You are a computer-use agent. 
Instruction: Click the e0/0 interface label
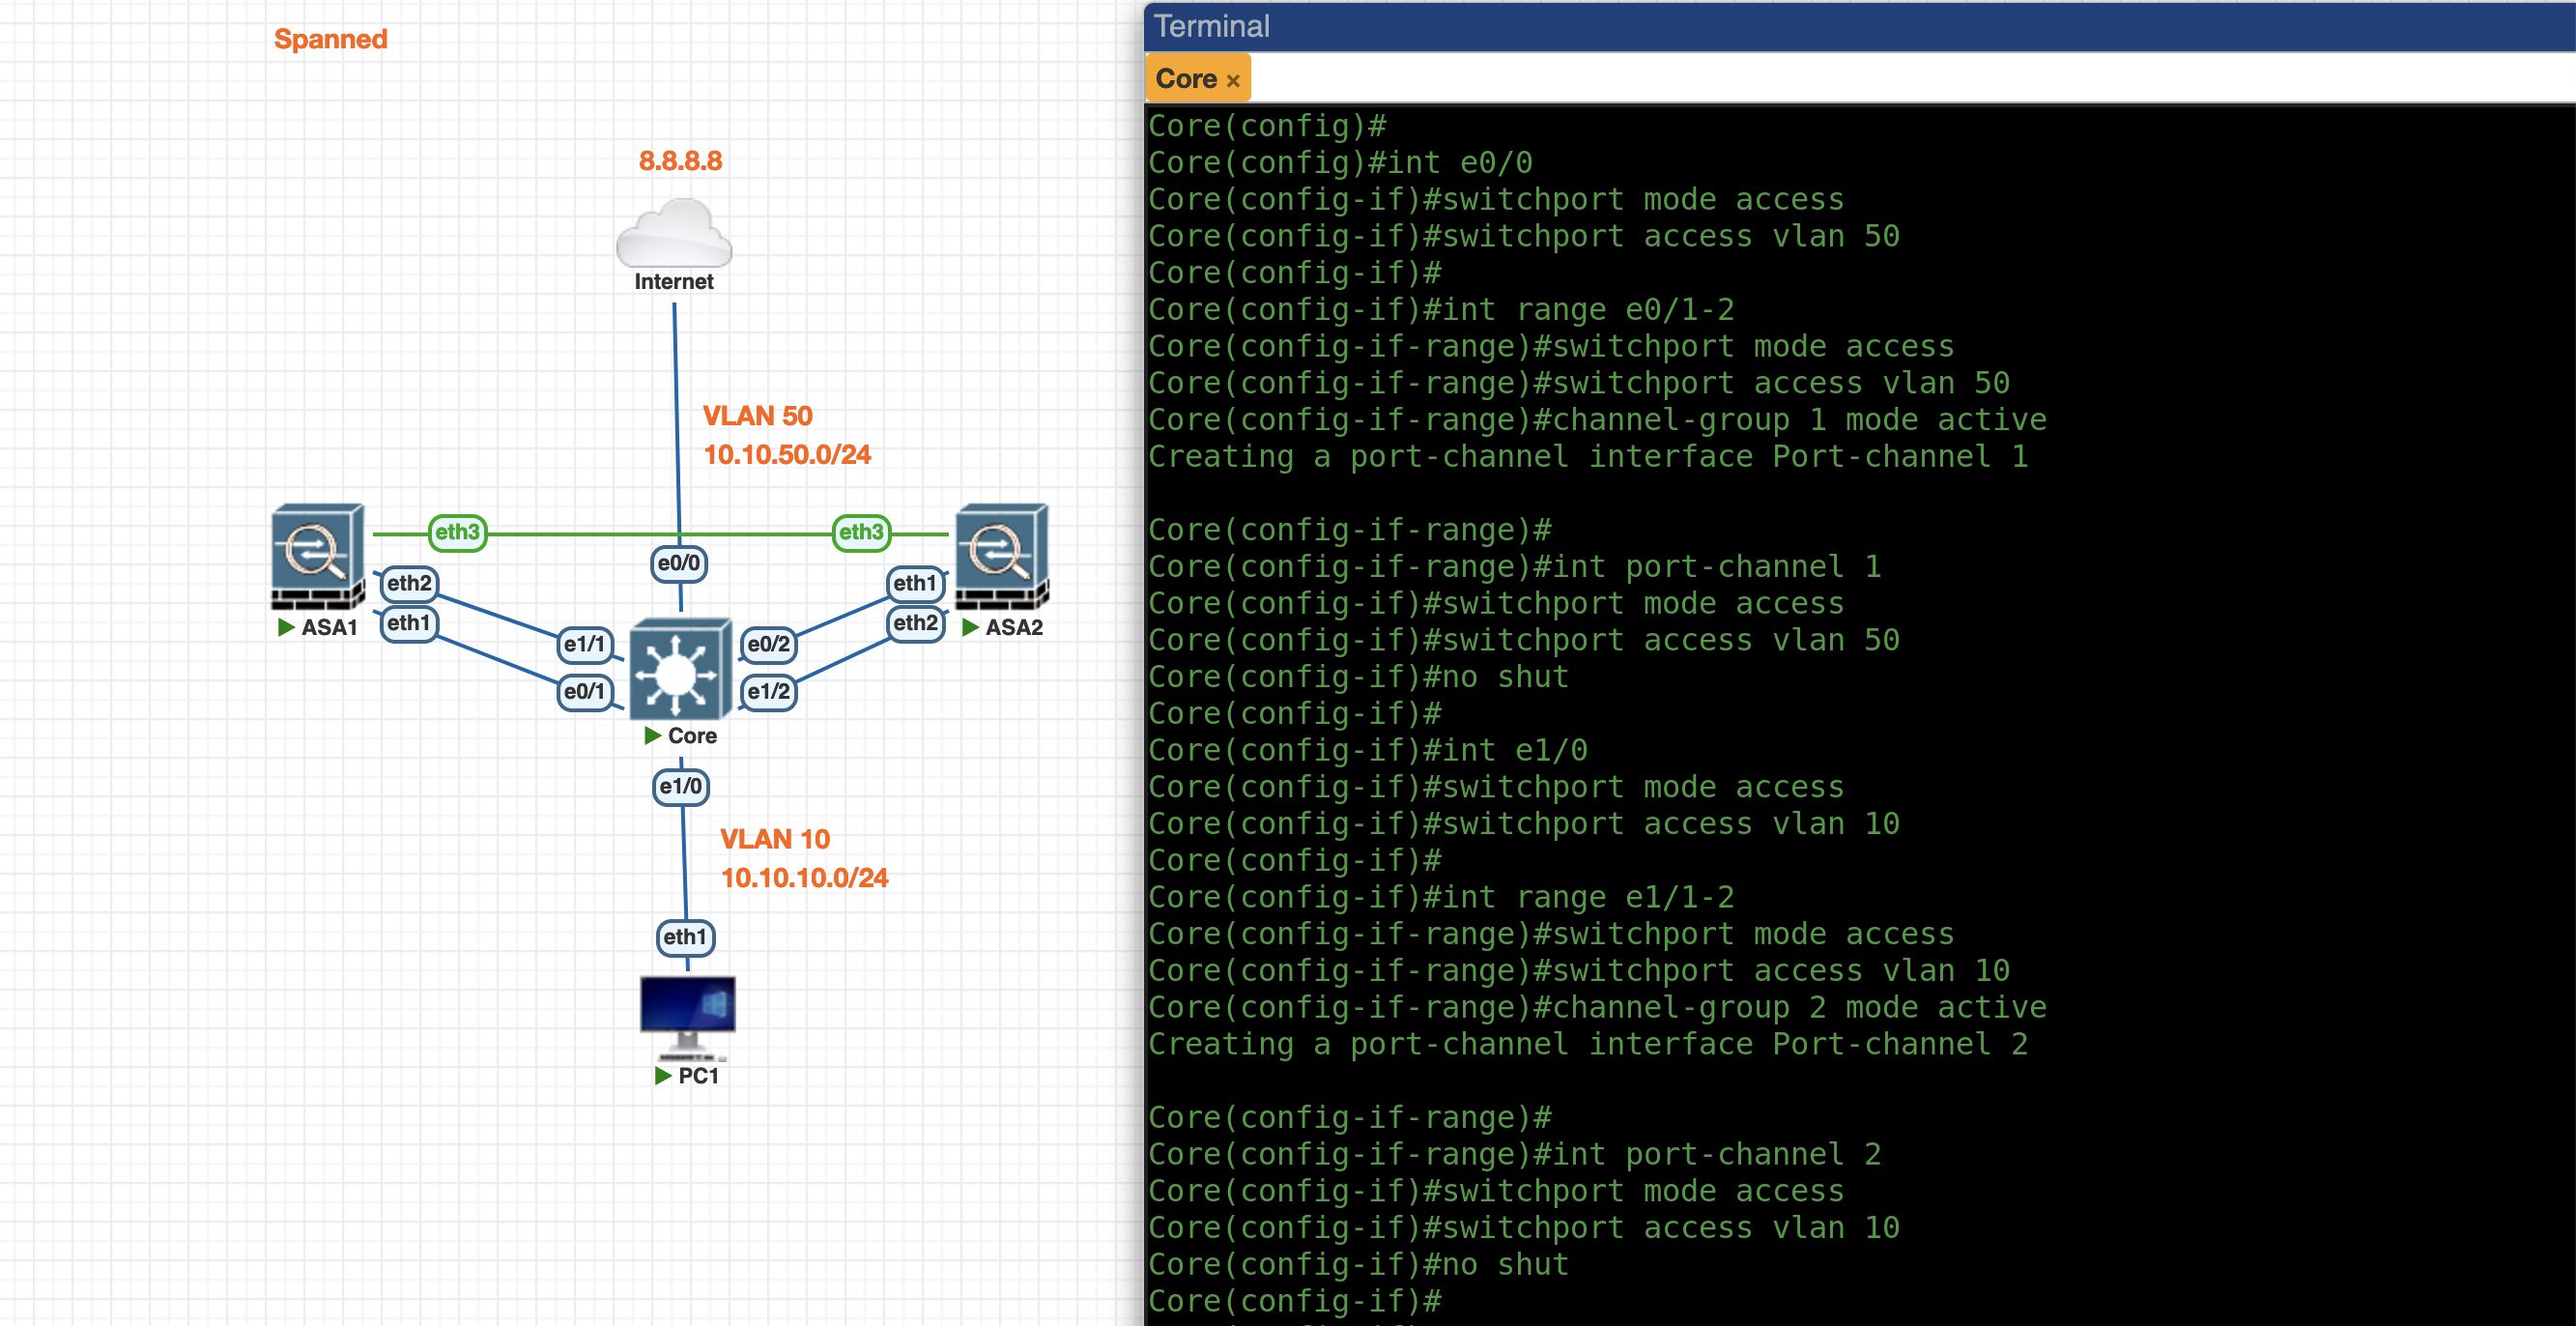(x=678, y=563)
